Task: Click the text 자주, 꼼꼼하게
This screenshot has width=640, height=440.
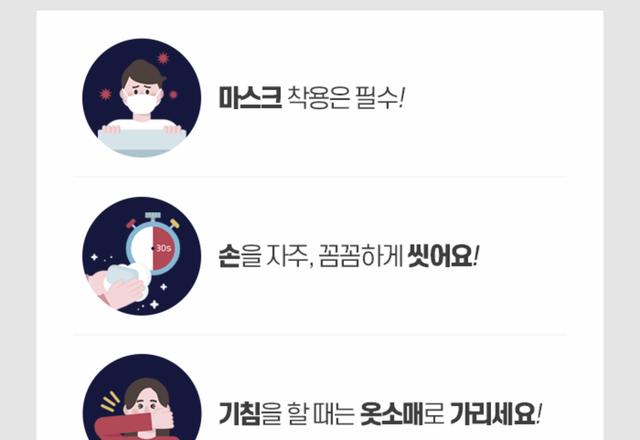Action: tap(335, 256)
